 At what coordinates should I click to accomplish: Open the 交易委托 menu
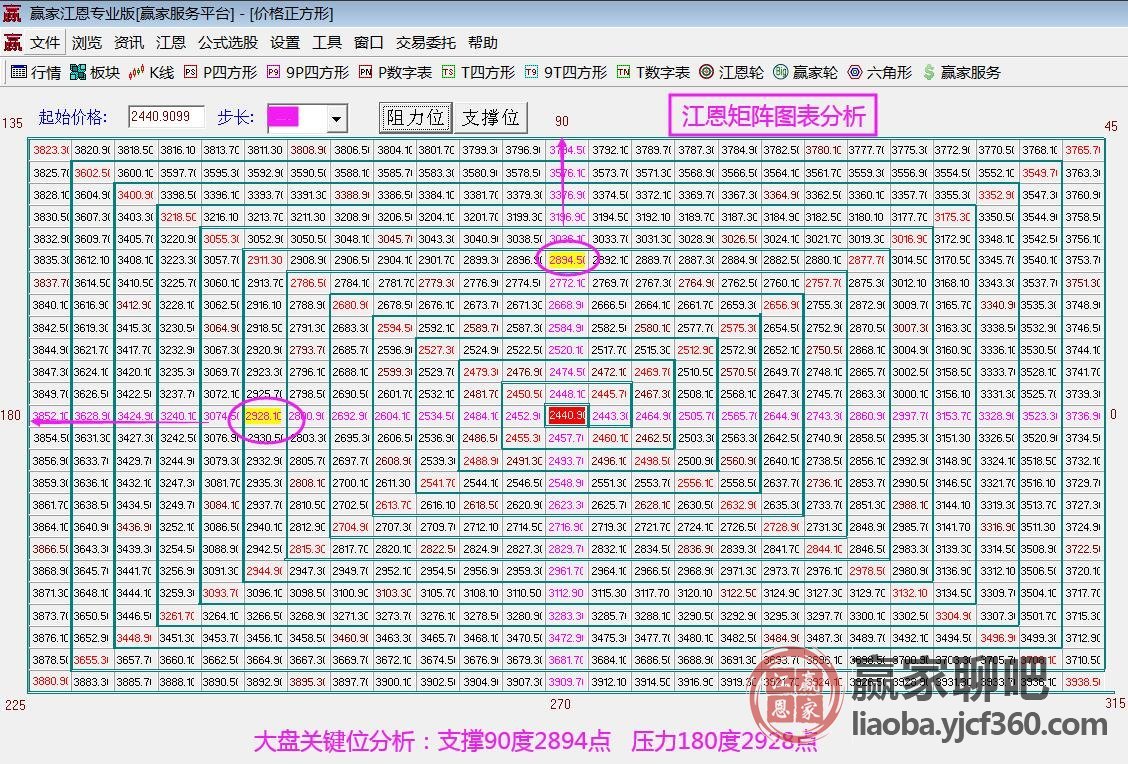point(426,42)
